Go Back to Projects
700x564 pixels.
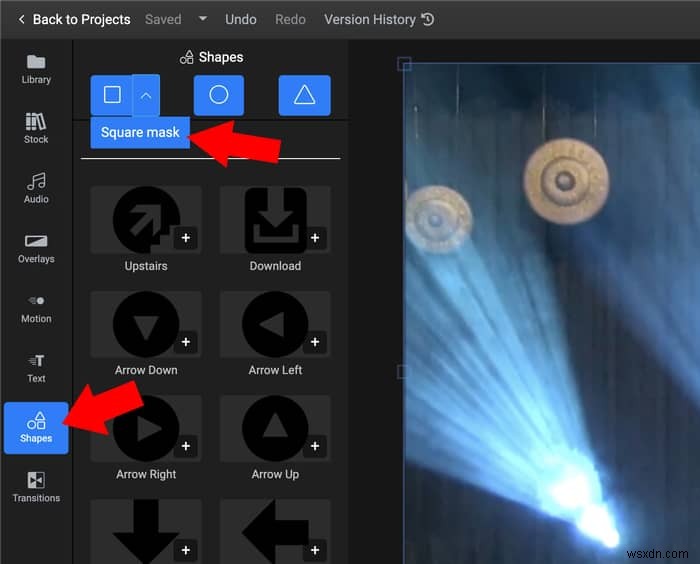tap(74, 19)
